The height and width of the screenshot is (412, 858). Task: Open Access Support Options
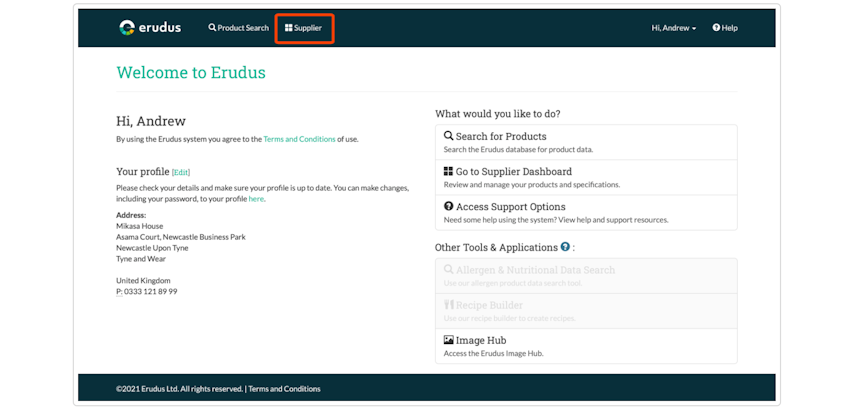[586, 212]
